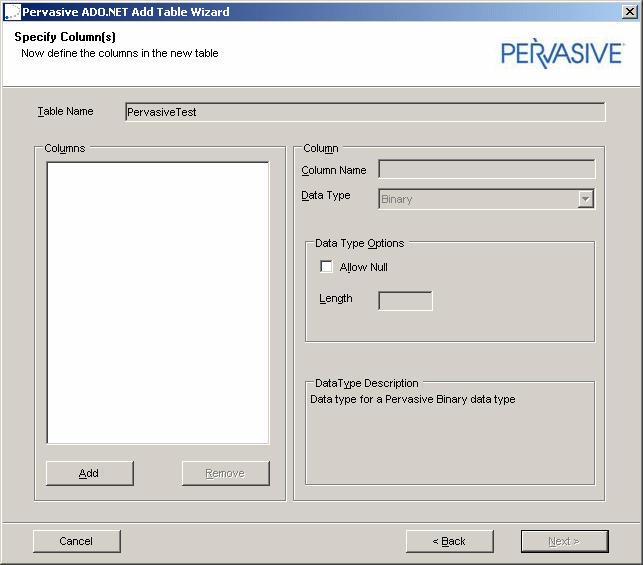The height and width of the screenshot is (565, 643).
Task: Click the DataType Description text
Action: pos(412,400)
